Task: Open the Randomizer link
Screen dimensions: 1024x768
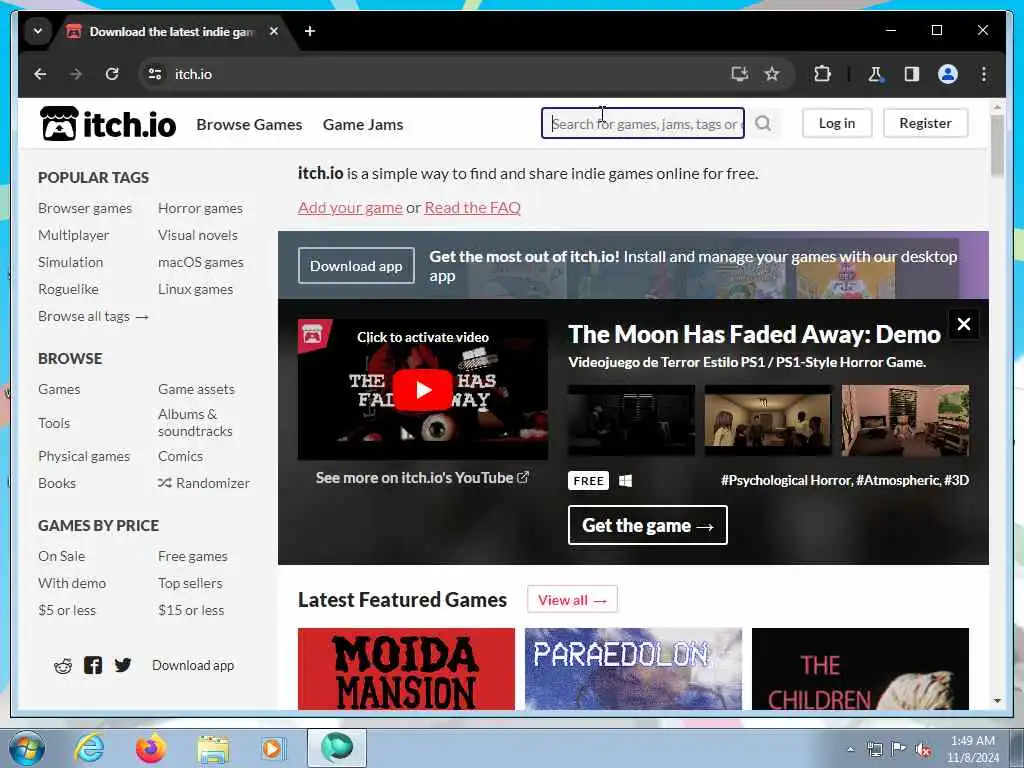Action: [204, 483]
